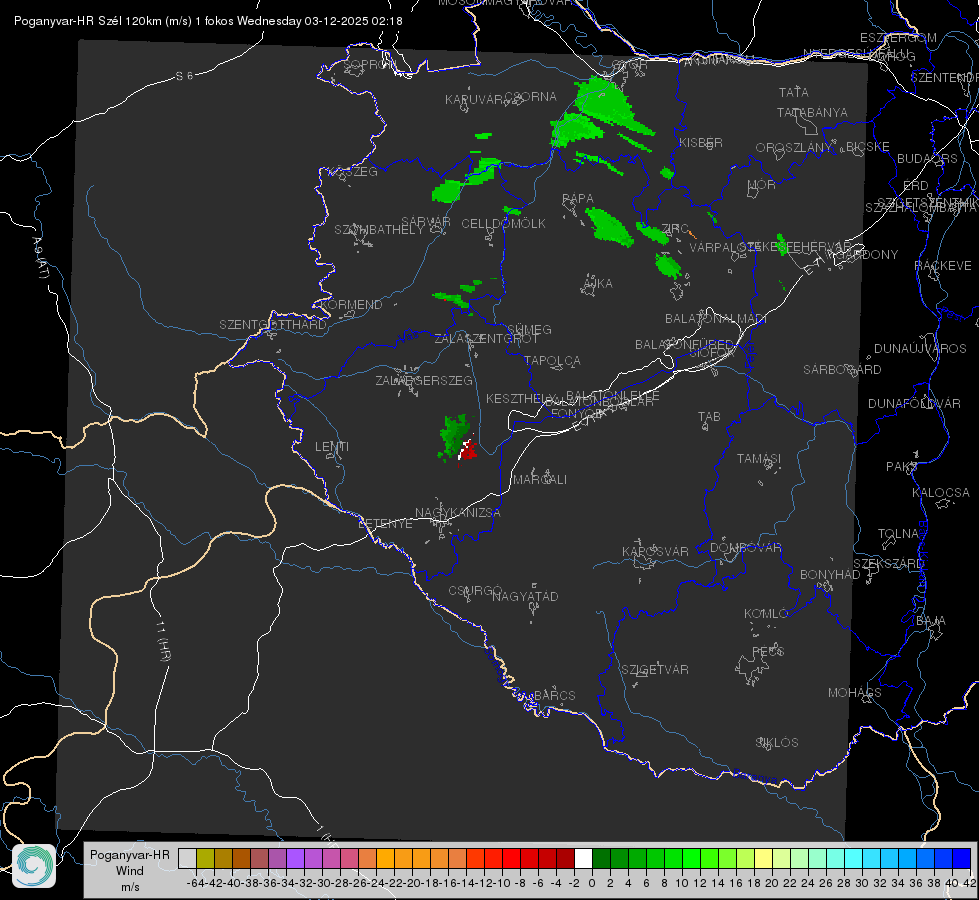
Task: Select the dark red swatch between -4 and -2
Action: coord(565,859)
